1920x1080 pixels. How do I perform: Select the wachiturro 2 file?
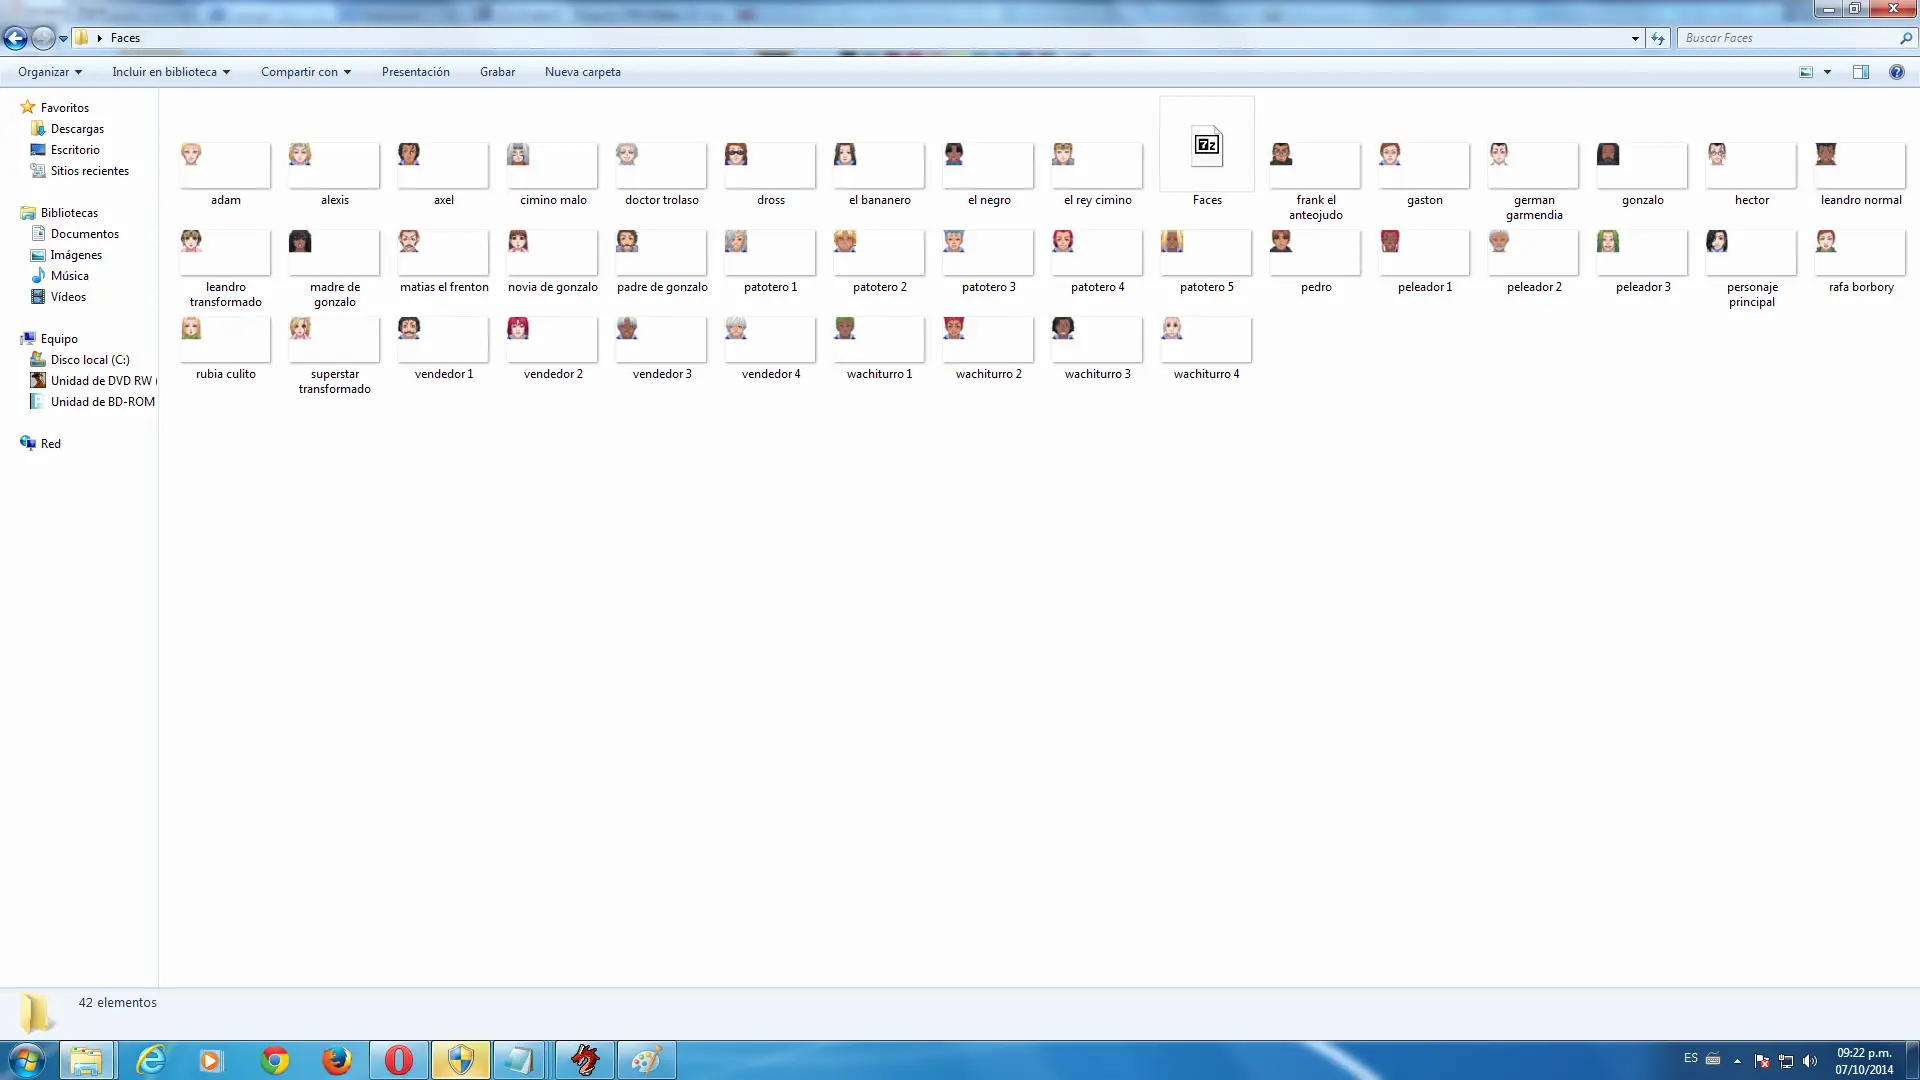(989, 340)
